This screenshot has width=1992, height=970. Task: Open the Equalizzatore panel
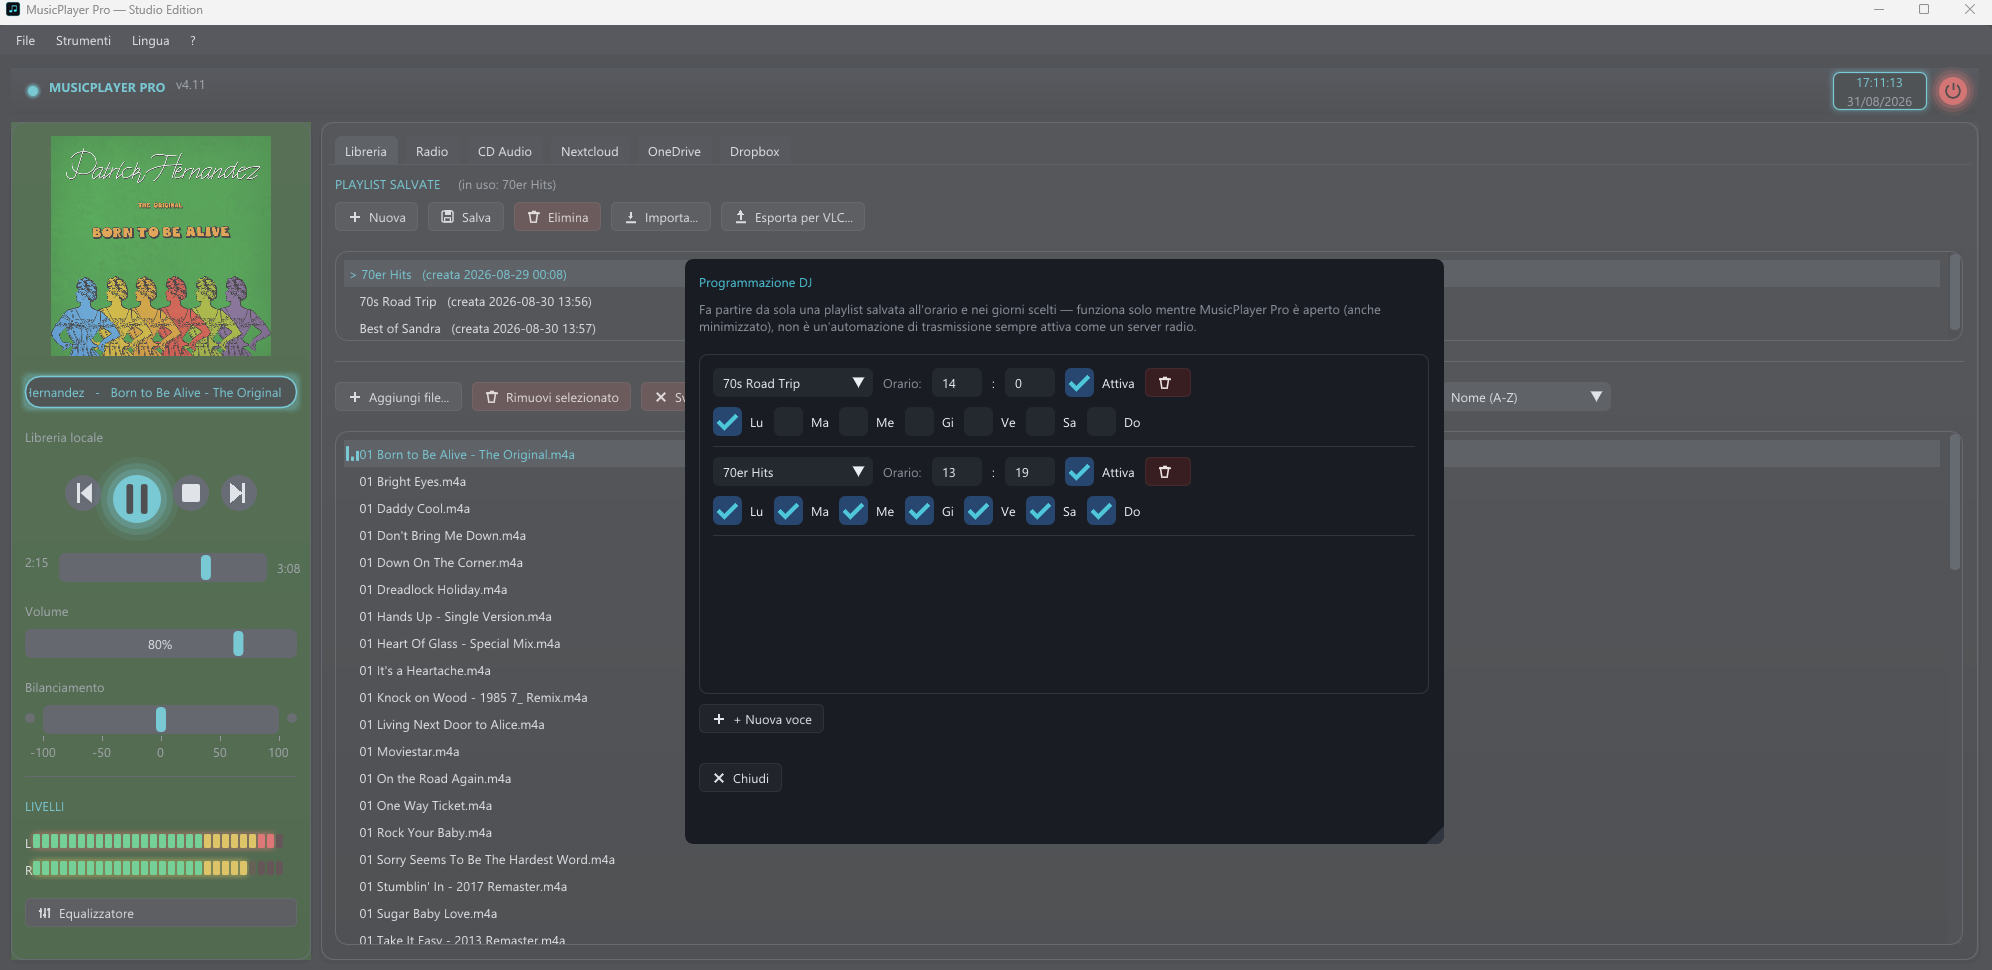161,913
